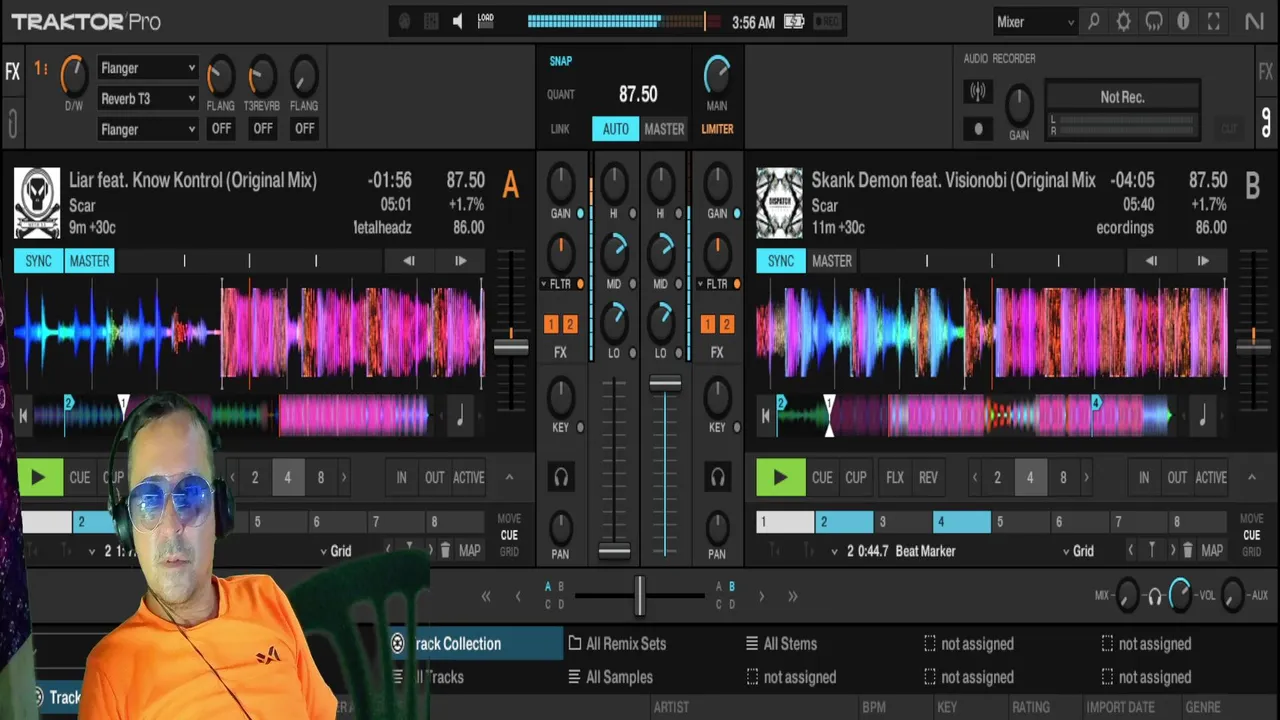The image size is (1280, 720).
Task: Click the Deck A tempo fader
Action: point(511,347)
